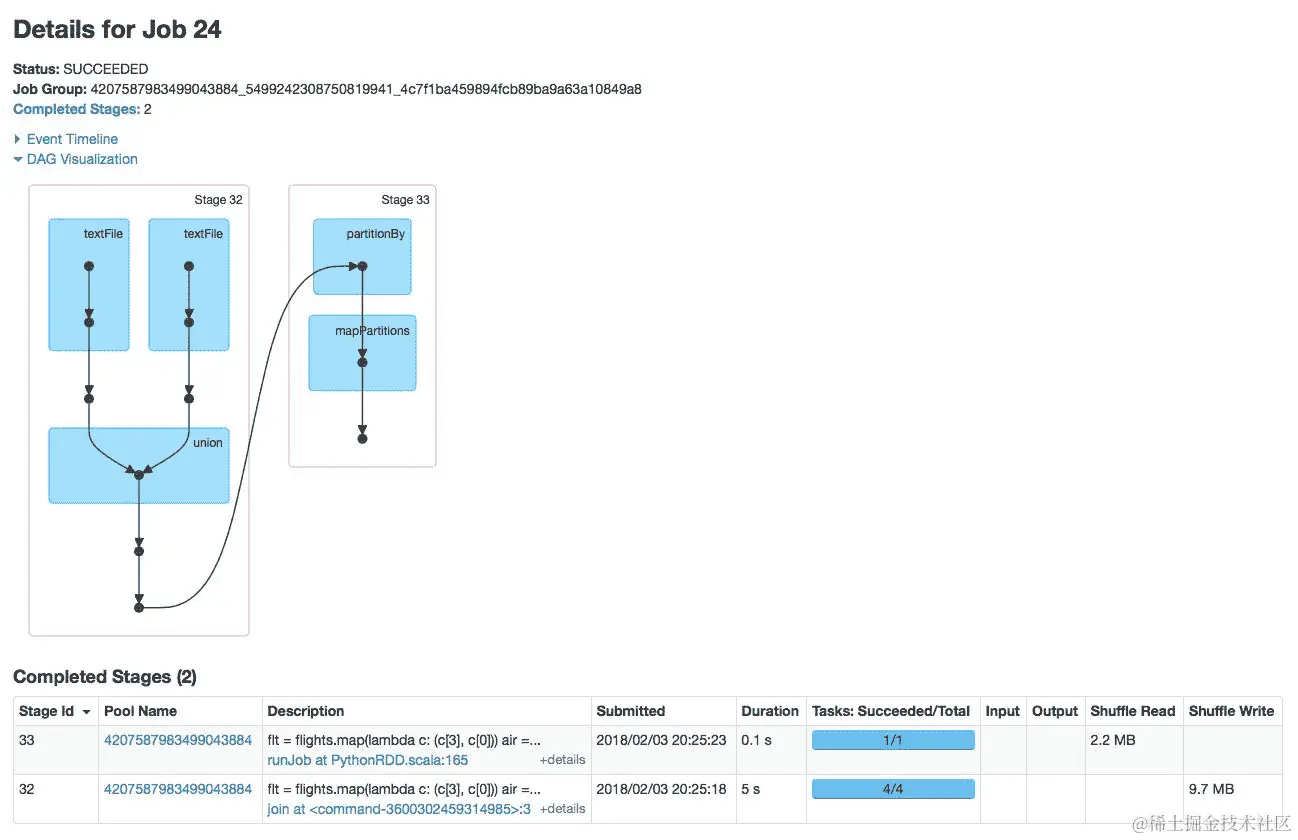Open the join at command link
1298x840 pixels.
[399, 809]
